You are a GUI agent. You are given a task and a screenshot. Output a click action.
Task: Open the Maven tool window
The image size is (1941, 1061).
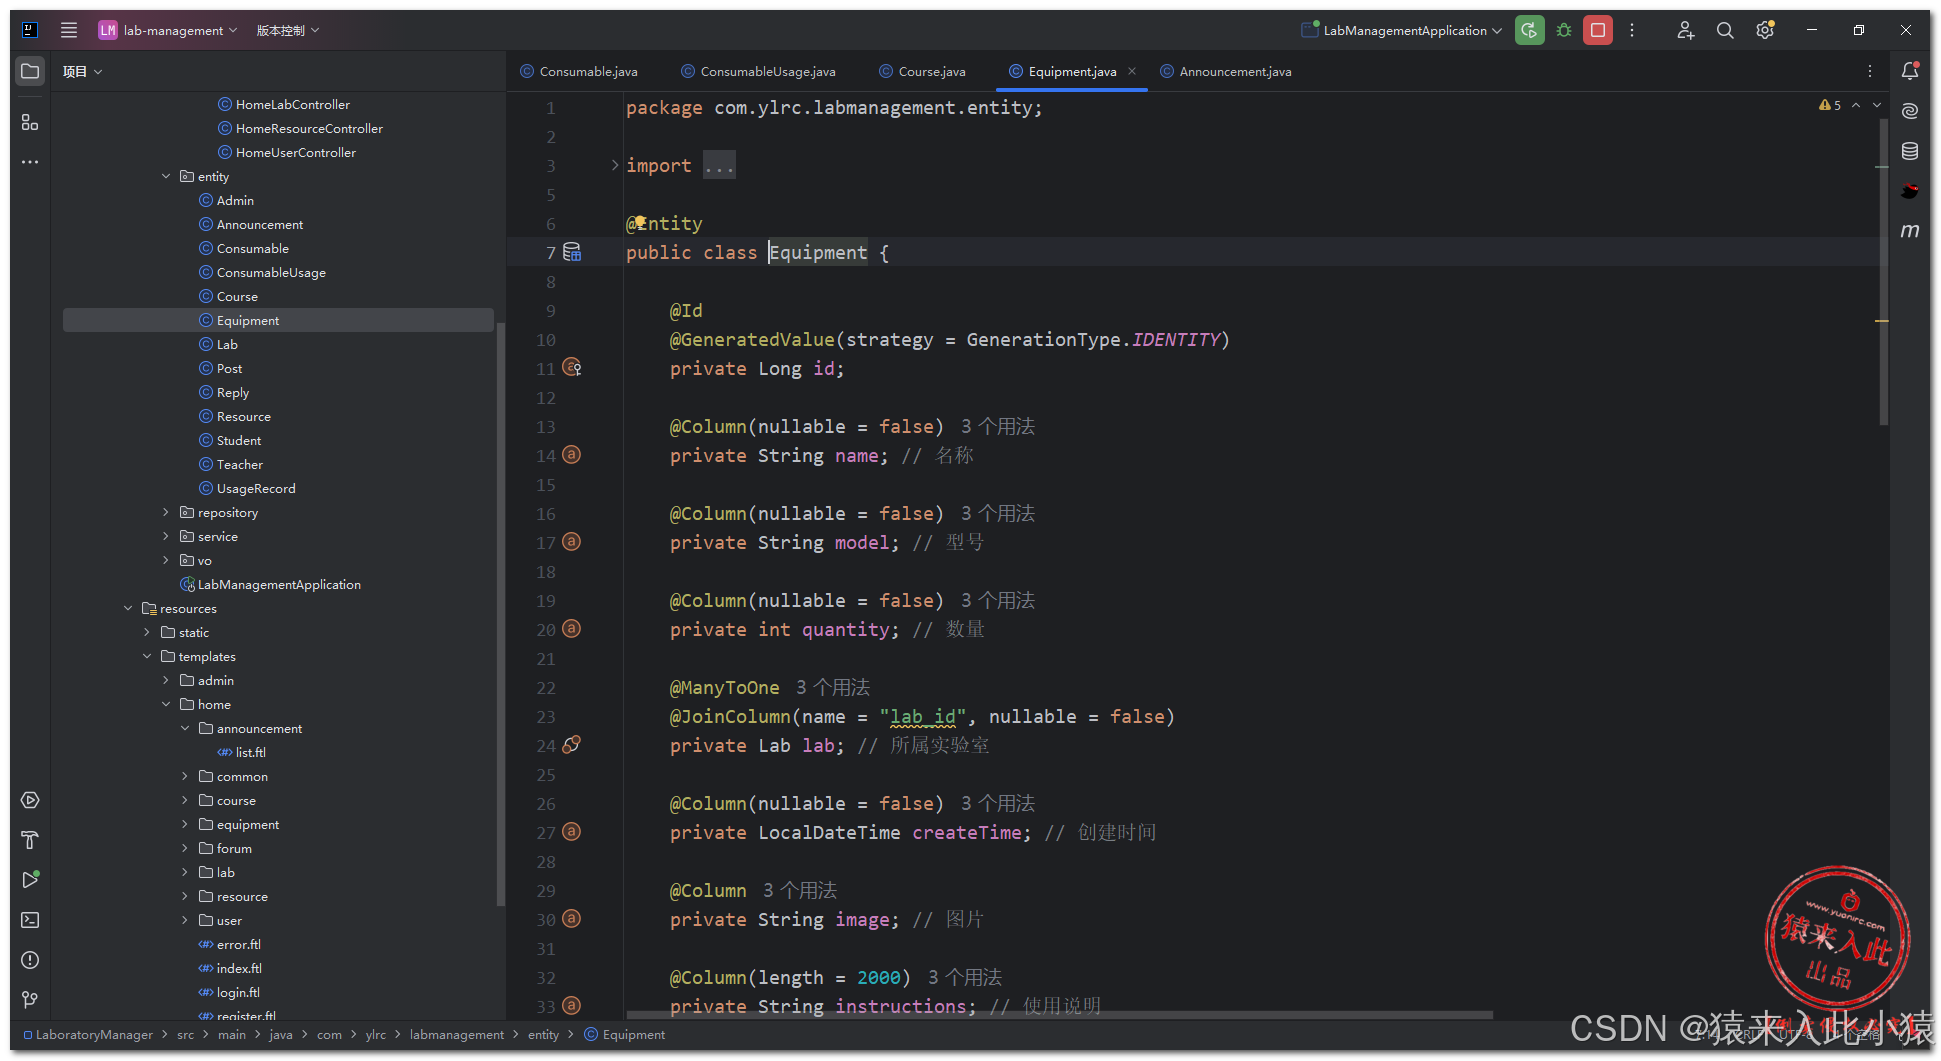[1910, 231]
